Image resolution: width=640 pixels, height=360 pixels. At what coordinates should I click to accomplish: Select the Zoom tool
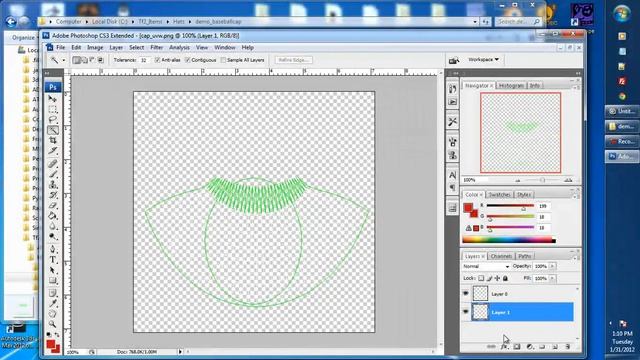(x=53, y=324)
